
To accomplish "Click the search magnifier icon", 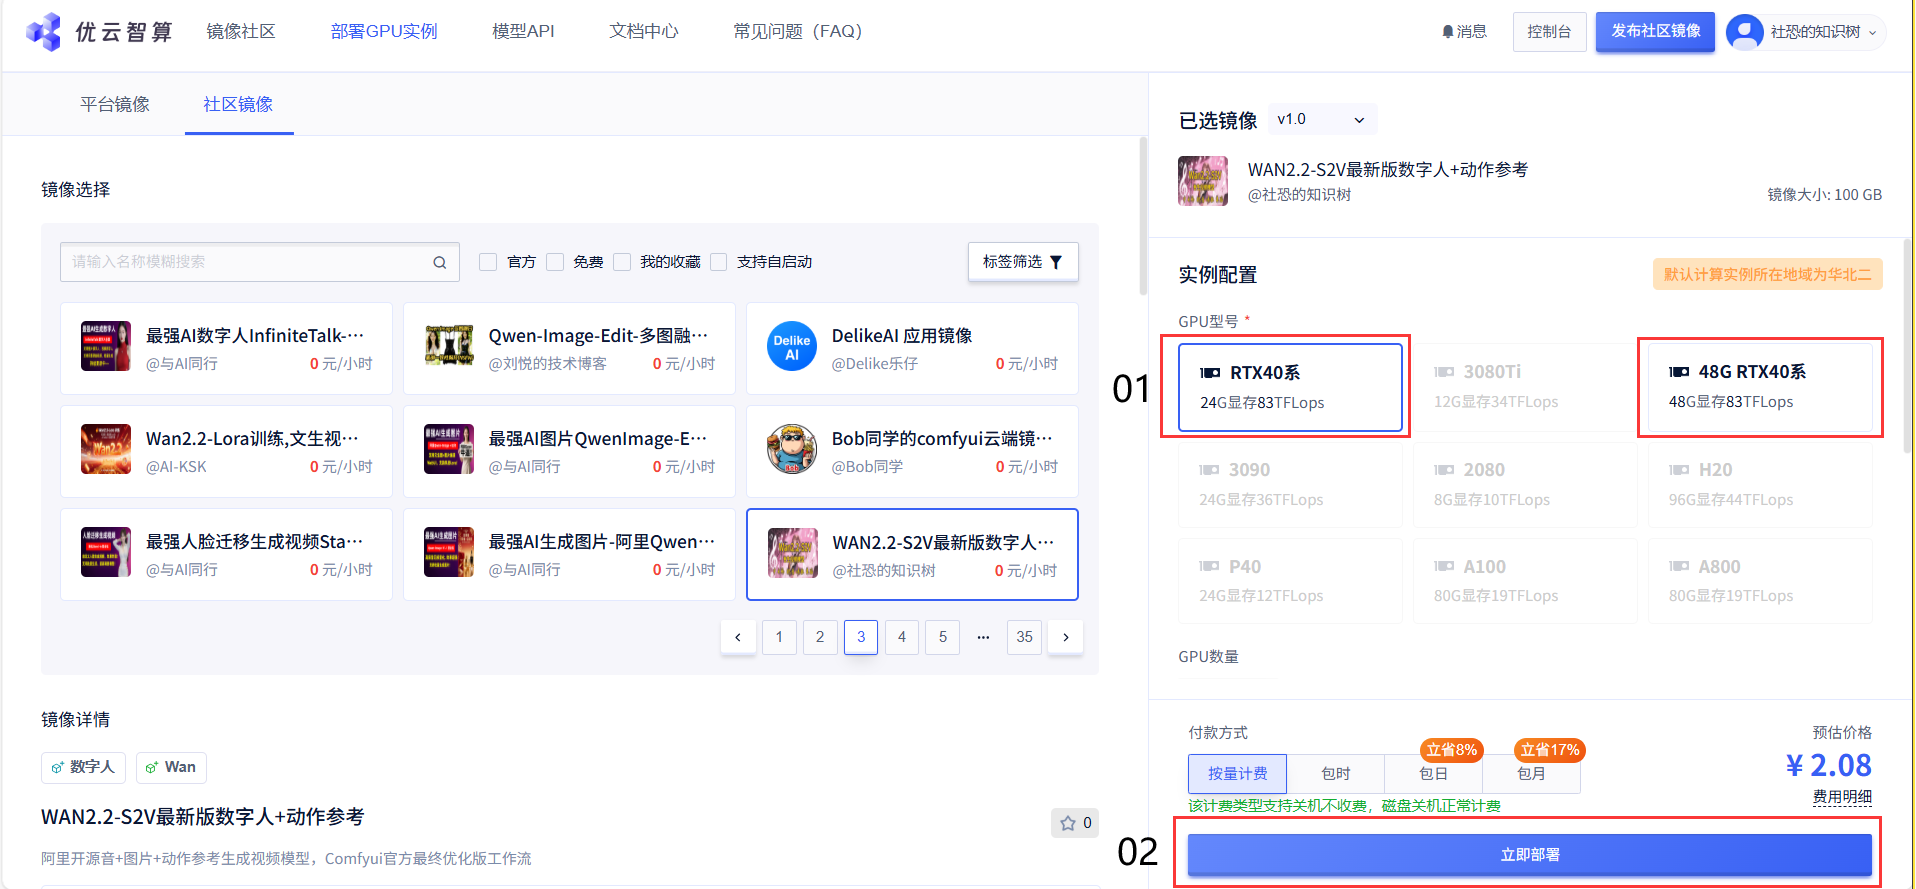I will tap(439, 262).
